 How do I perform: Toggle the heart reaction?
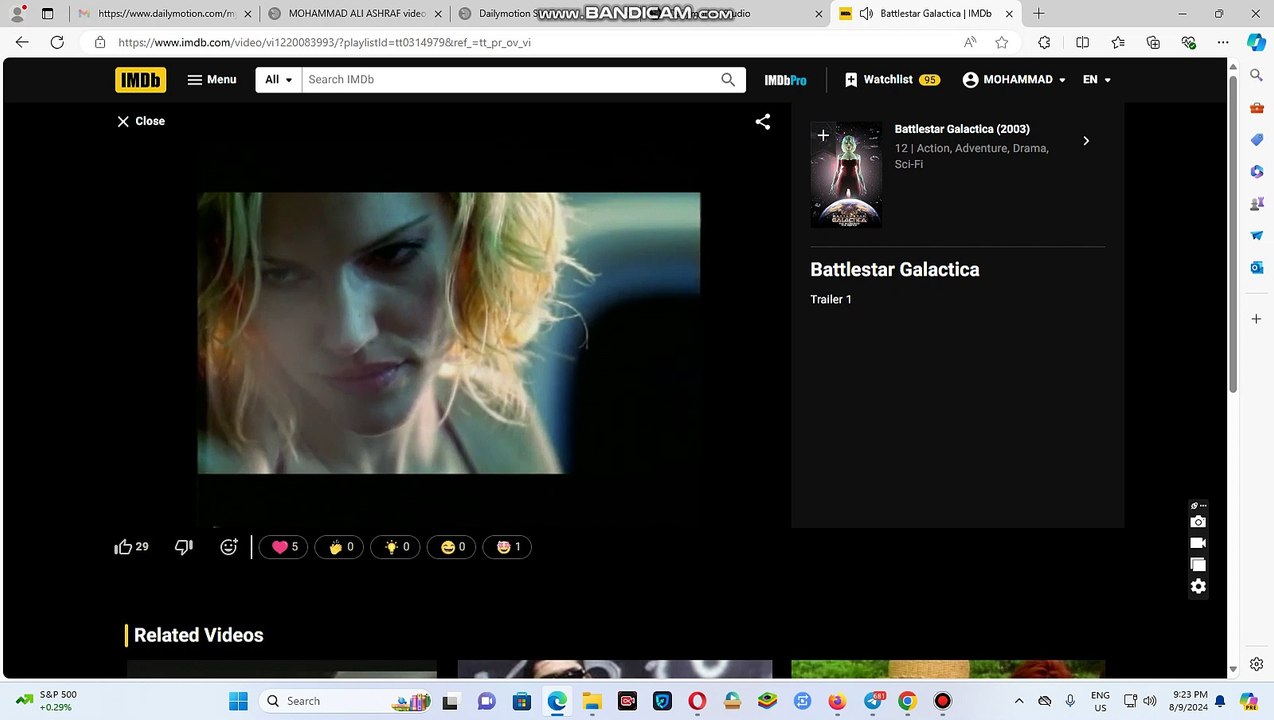coord(284,547)
